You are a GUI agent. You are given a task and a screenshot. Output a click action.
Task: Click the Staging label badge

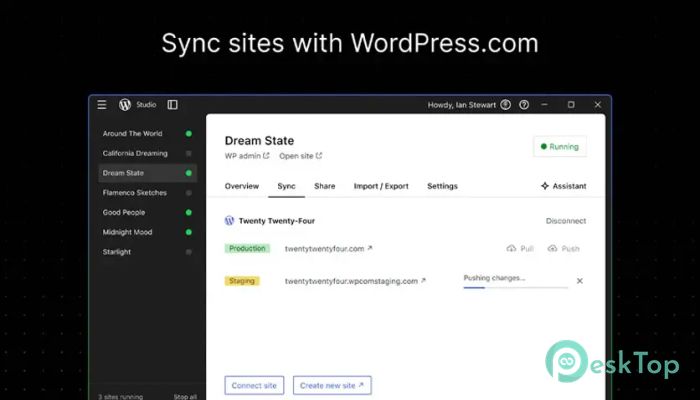tap(242, 281)
